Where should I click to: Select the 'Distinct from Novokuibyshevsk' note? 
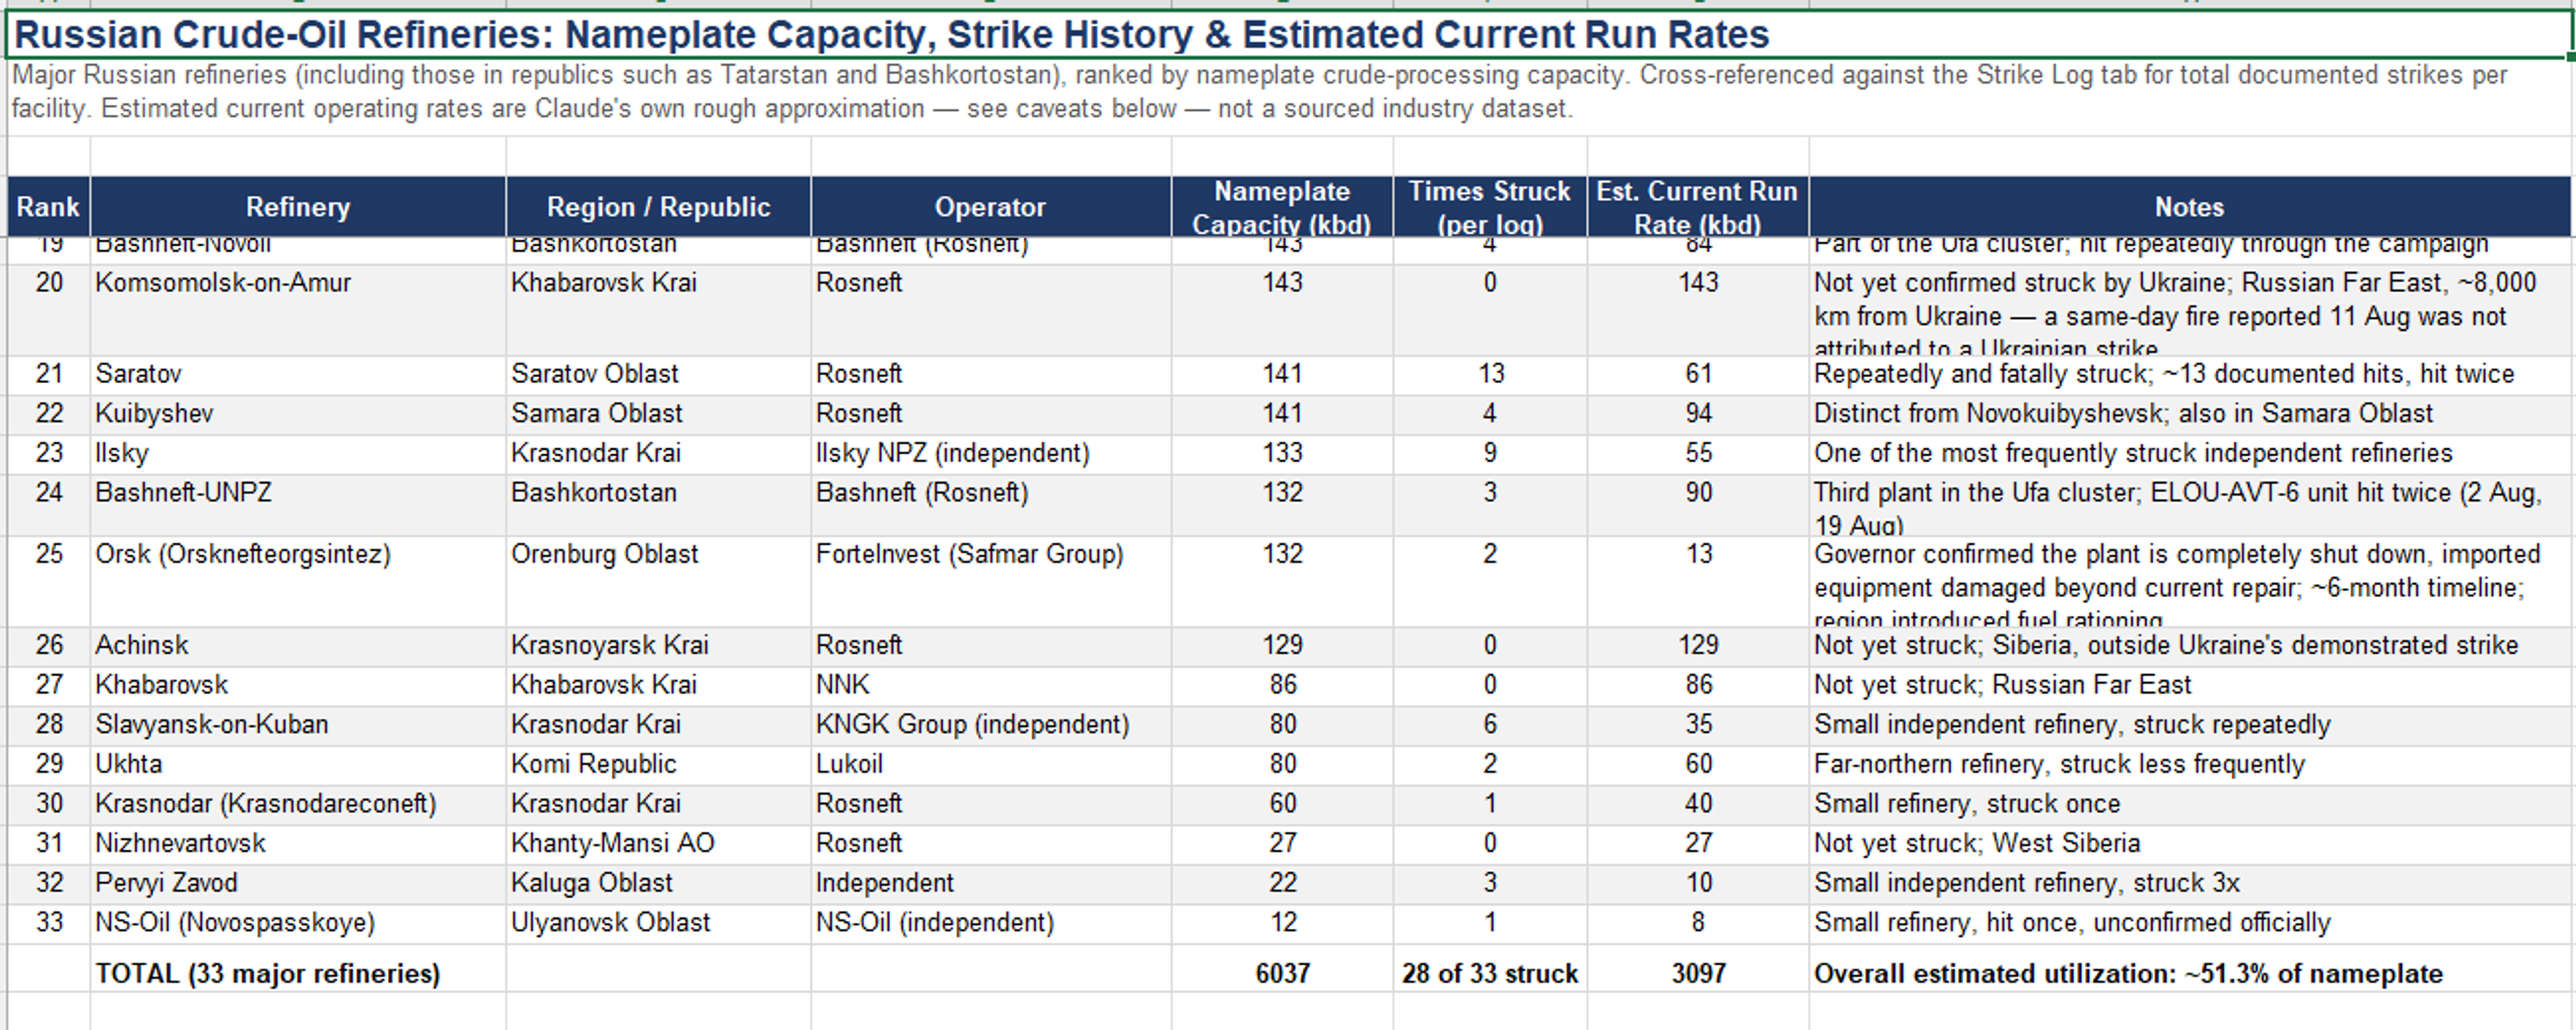click(x=2189, y=414)
